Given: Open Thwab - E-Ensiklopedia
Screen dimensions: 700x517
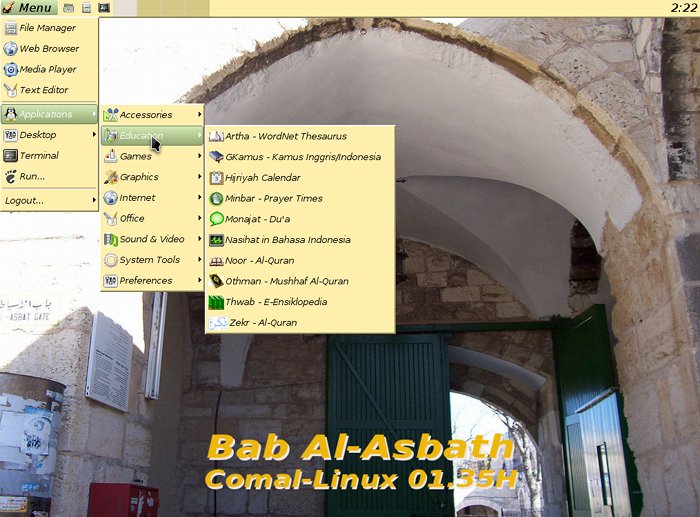Looking at the screenshot, I should [x=300, y=302].
